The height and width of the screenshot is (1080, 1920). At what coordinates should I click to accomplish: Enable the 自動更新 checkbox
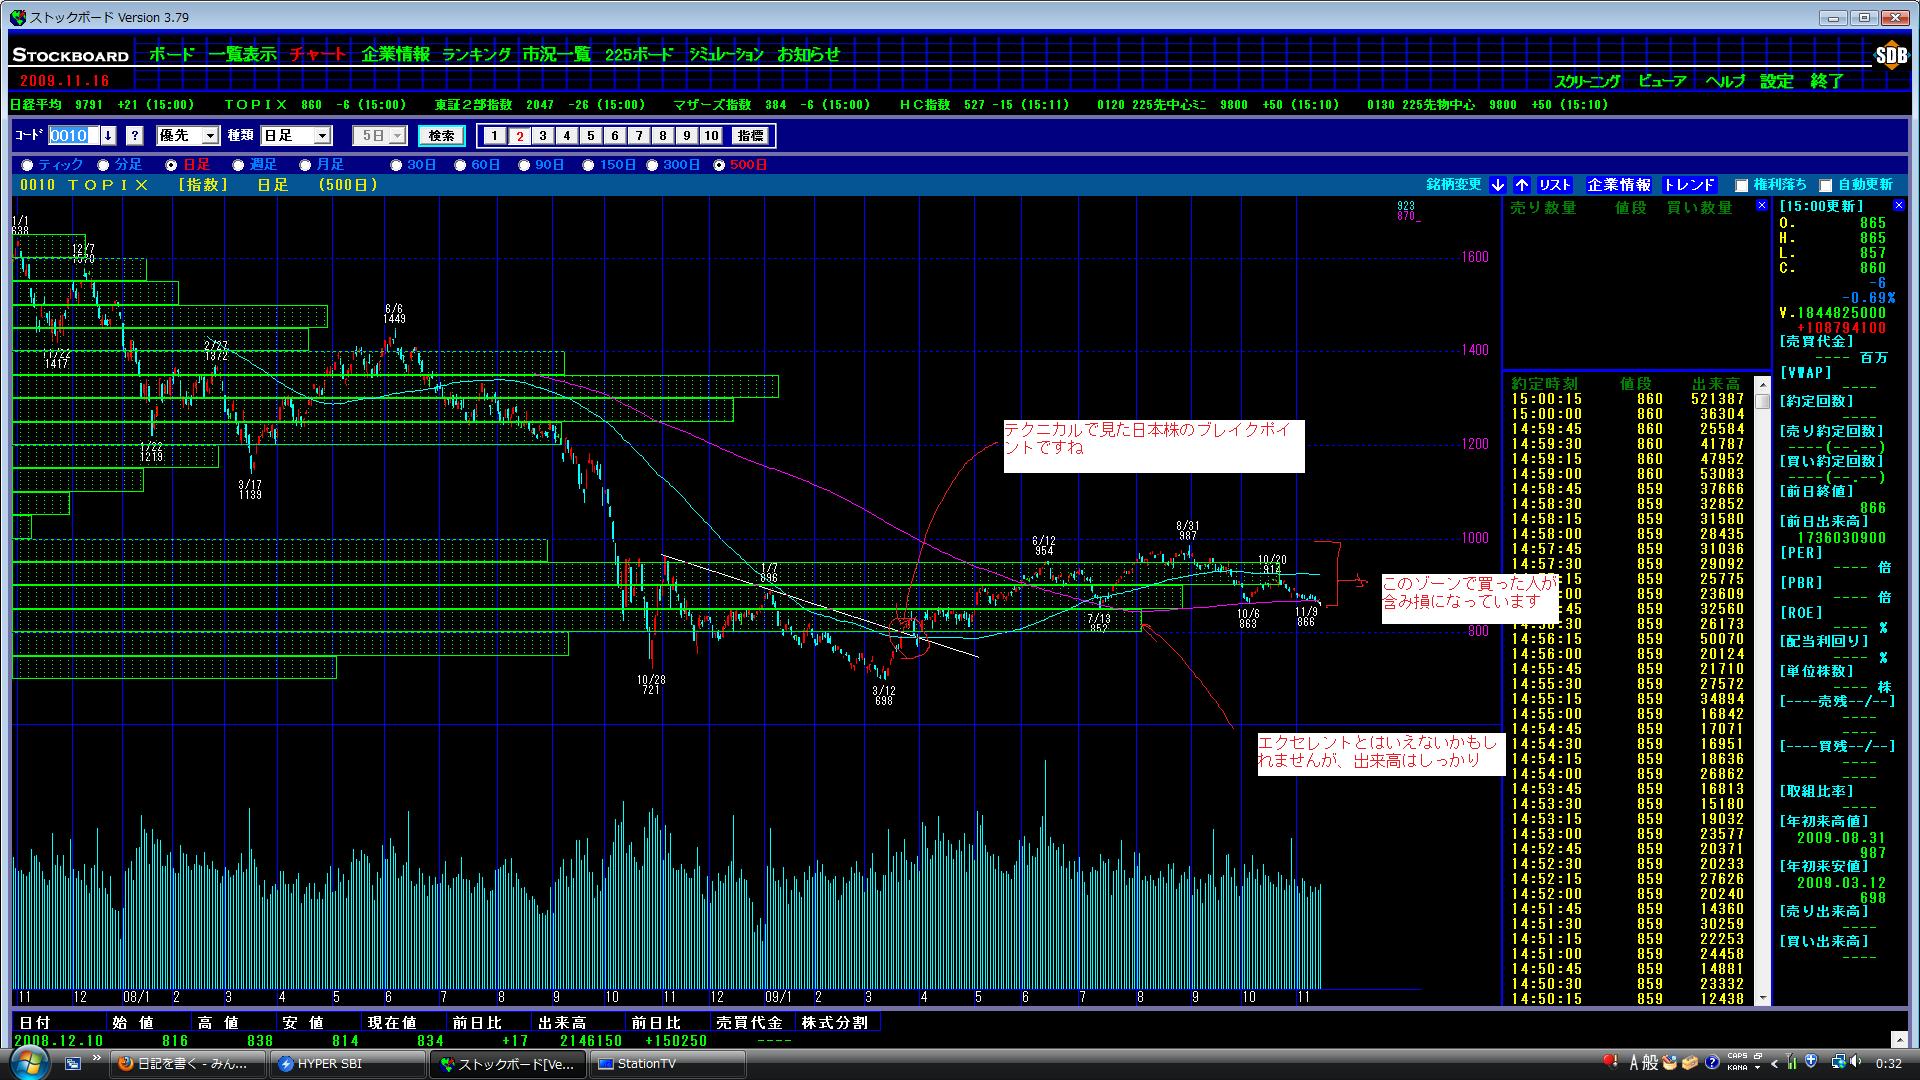coord(1825,185)
